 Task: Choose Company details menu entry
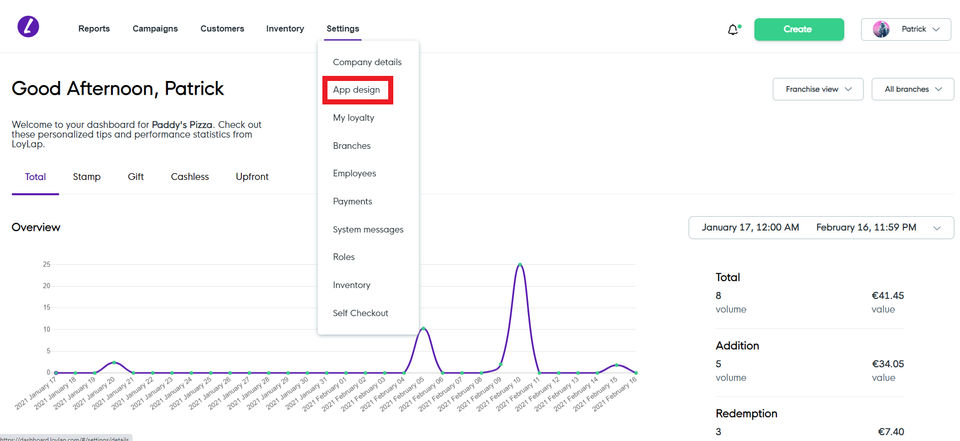click(367, 62)
